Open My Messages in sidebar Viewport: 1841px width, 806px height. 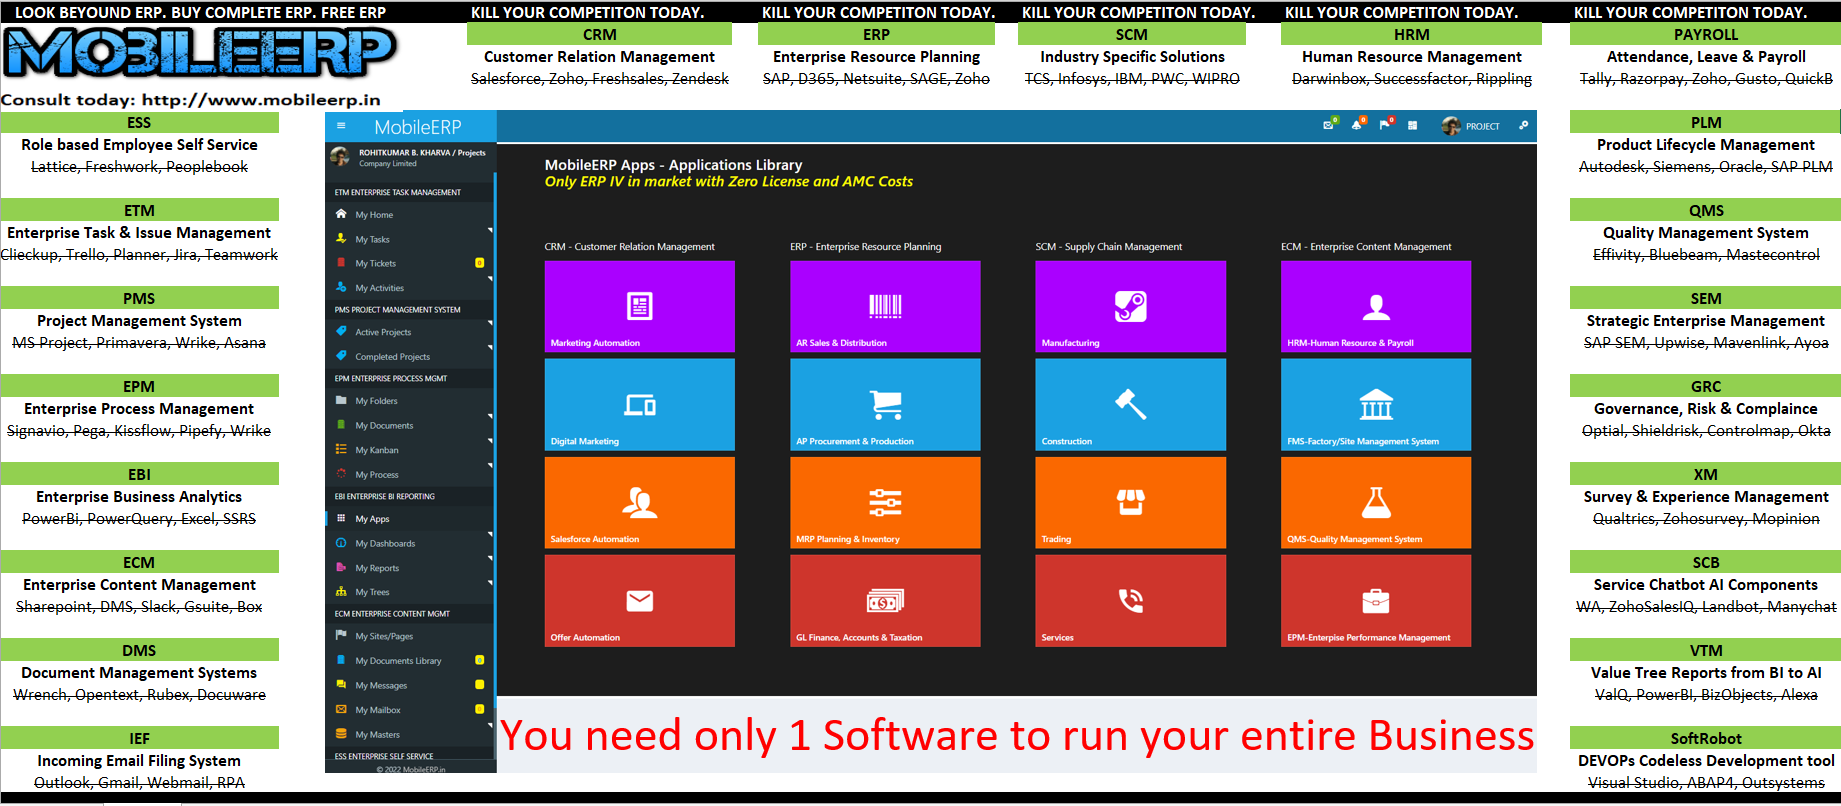click(x=410, y=686)
